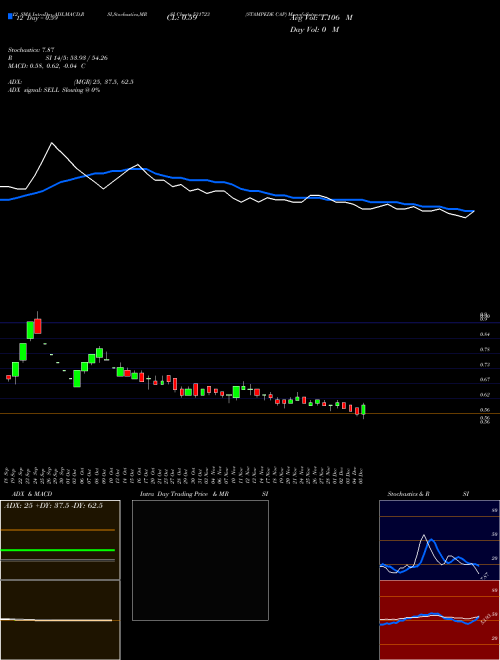This screenshot has height=660, width=500.
Task: Click the green line in the ADX panel
Action: (58, 550)
